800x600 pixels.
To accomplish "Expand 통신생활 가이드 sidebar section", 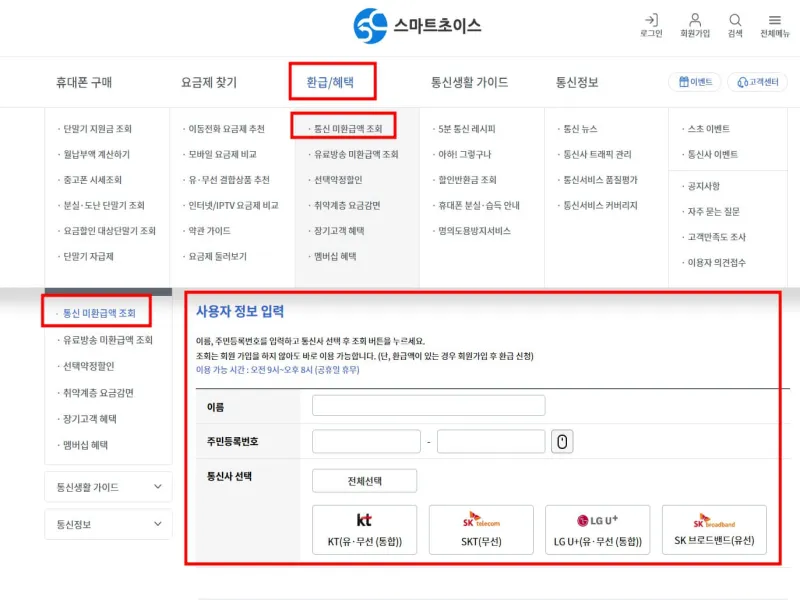I will click(108, 487).
